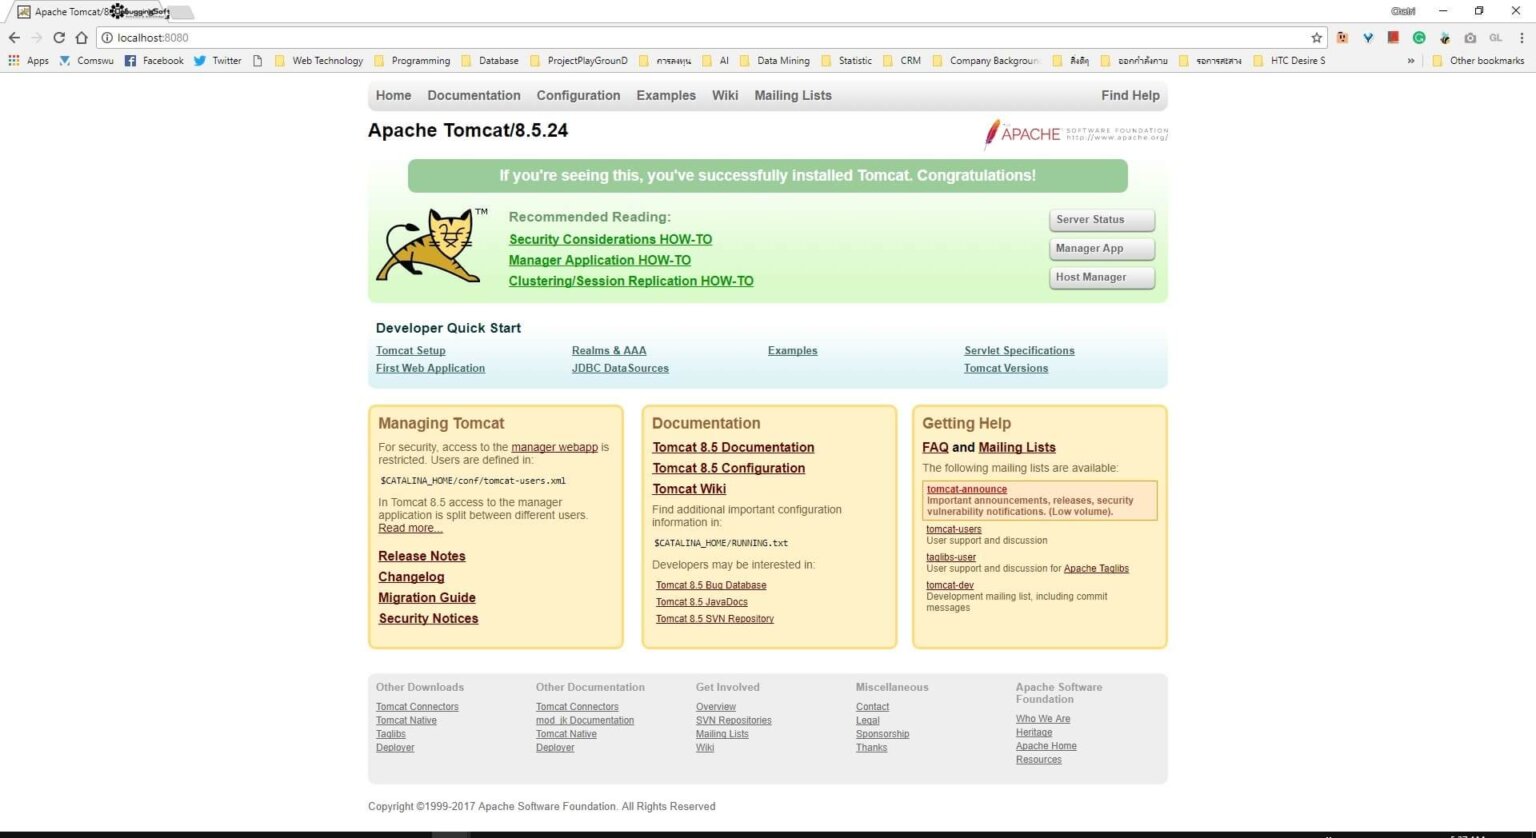Open the Chrome three-dot menu
The width and height of the screenshot is (1536, 838).
pyautogui.click(x=1522, y=37)
